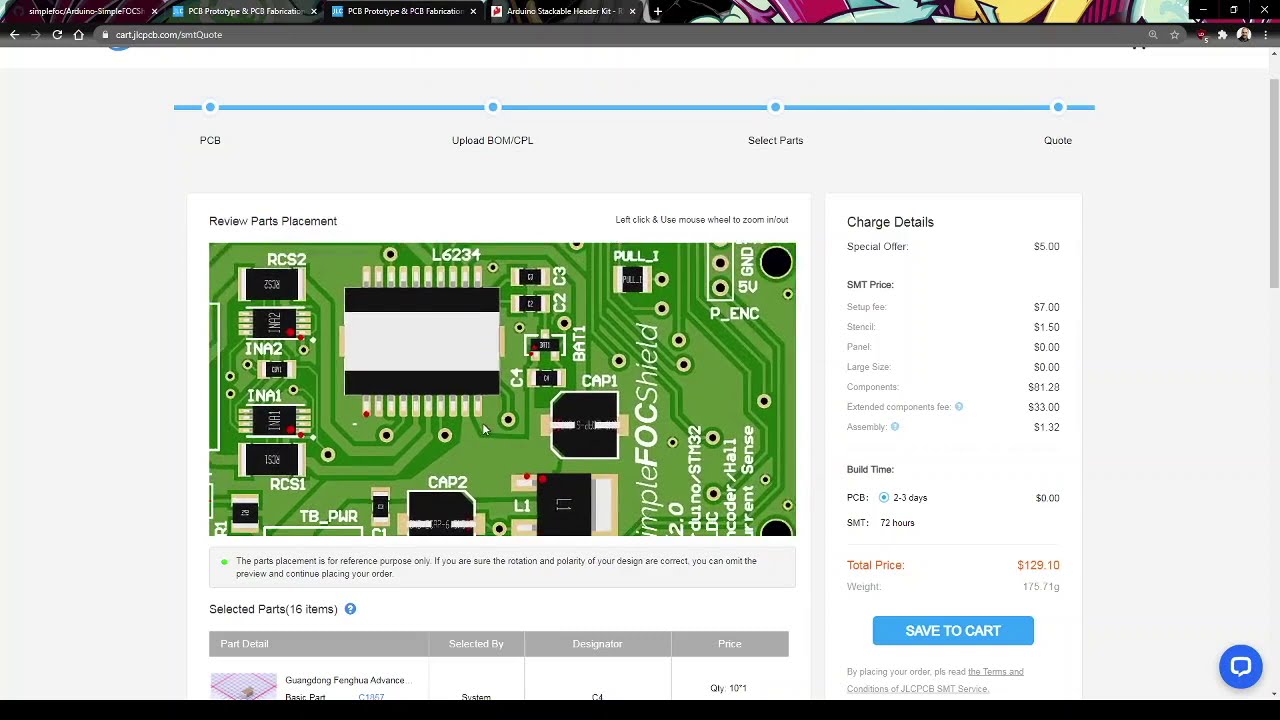The height and width of the screenshot is (720, 1280).
Task: Click the PCB parts placement preview
Action: 502,389
